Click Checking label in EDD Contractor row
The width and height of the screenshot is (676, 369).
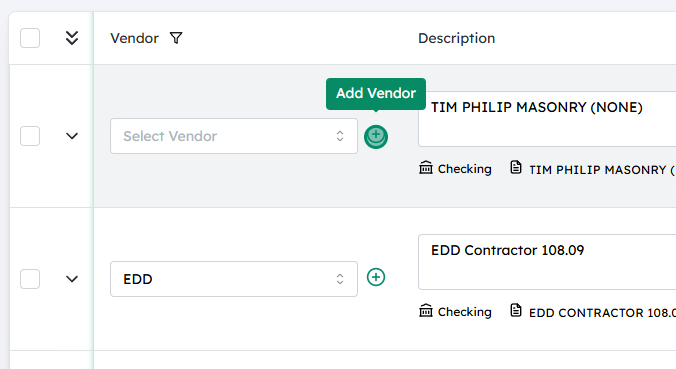click(465, 312)
